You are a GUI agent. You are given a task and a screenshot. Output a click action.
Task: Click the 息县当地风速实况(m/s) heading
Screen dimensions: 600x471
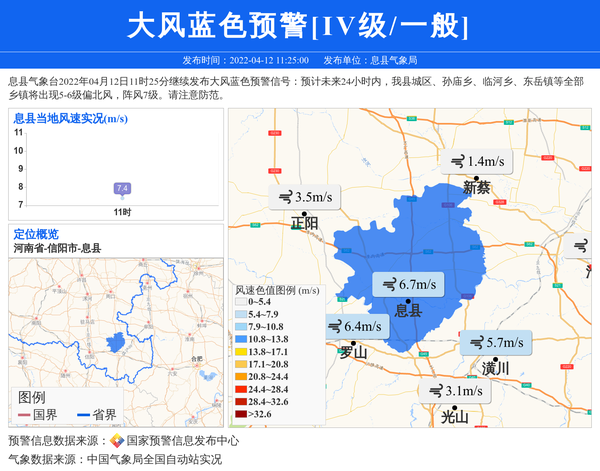pyautogui.click(x=71, y=119)
